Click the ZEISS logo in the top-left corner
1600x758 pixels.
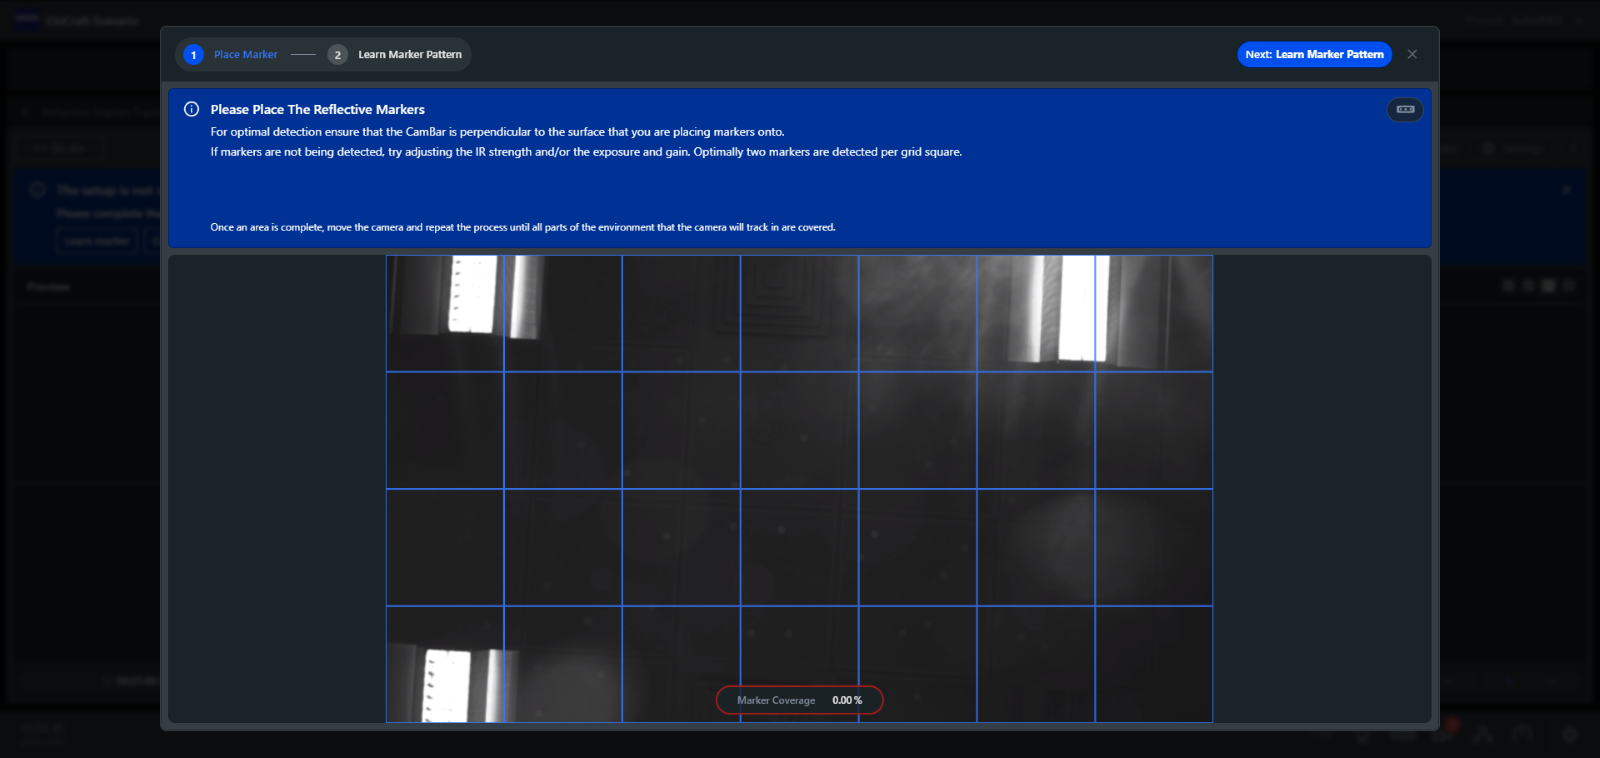[x=27, y=19]
